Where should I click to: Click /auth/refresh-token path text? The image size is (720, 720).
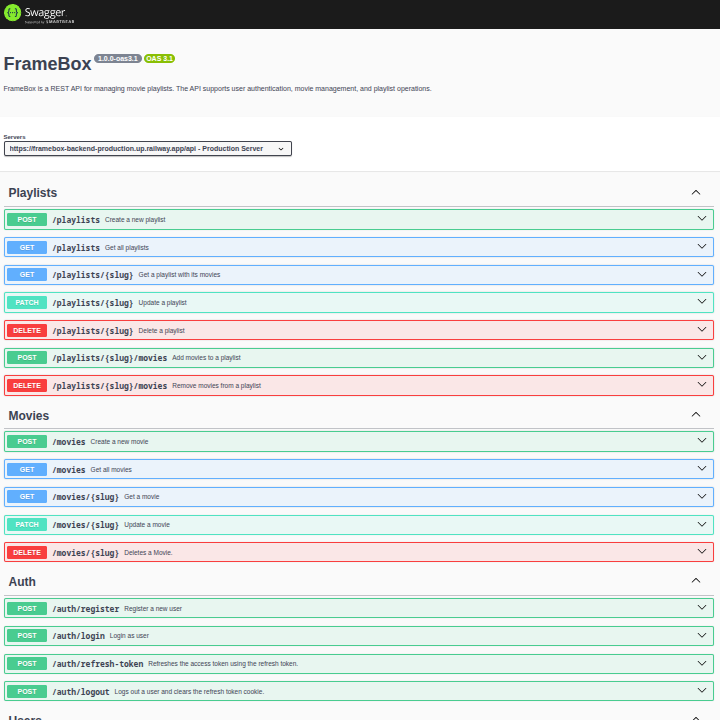coord(98,664)
